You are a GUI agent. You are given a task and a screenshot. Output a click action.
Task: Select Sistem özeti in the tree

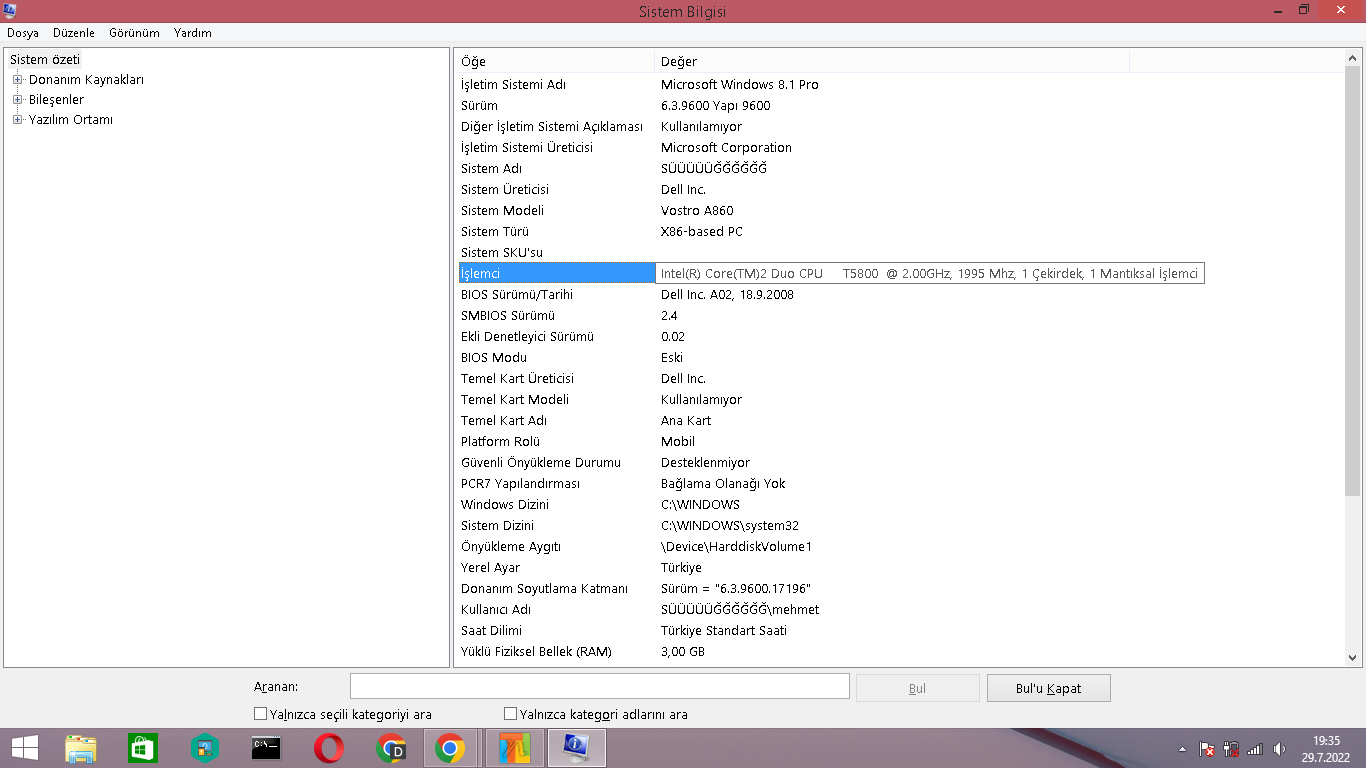(45, 60)
